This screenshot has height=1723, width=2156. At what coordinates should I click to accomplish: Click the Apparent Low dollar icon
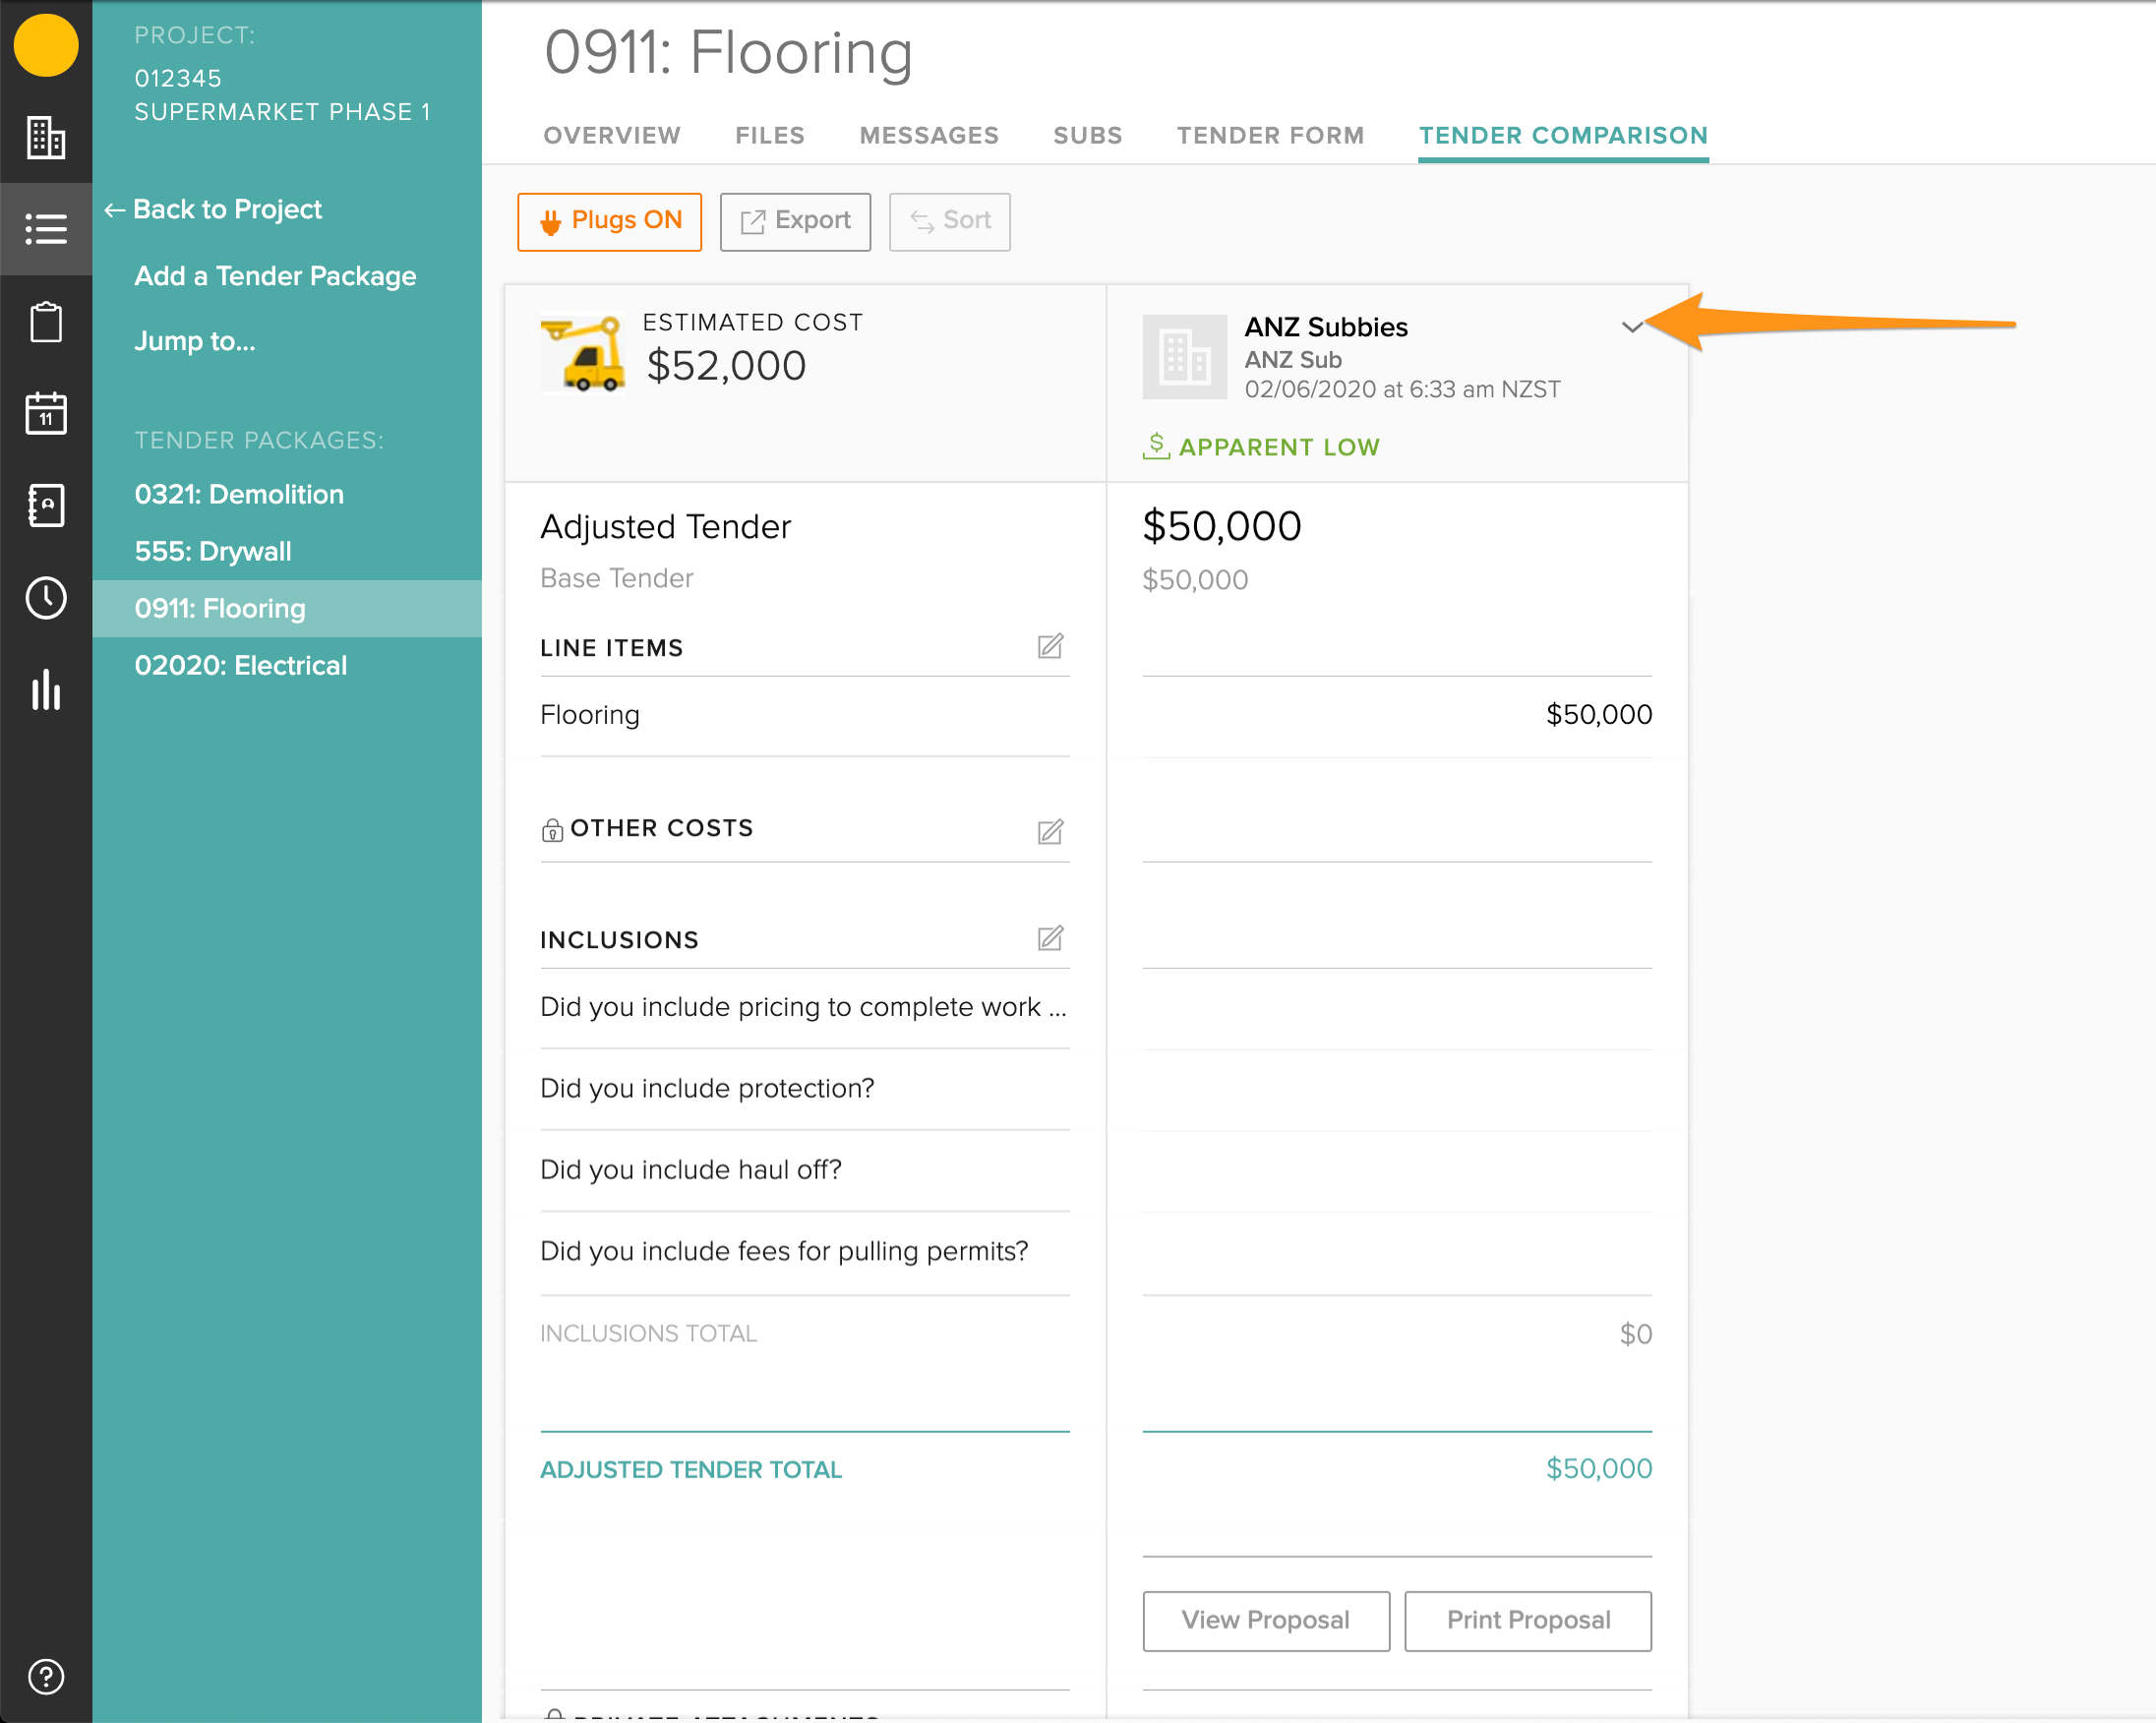[x=1156, y=446]
